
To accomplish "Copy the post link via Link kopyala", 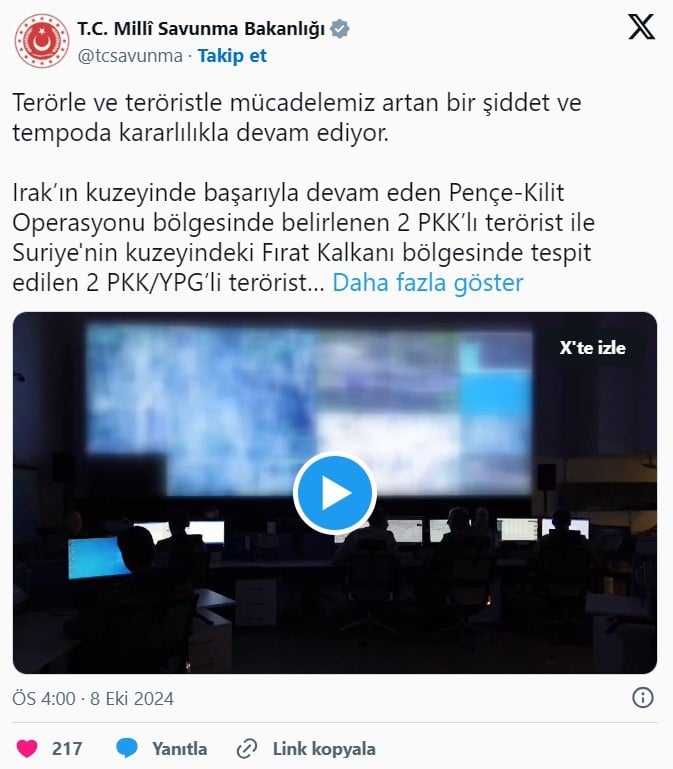I will pos(324,749).
